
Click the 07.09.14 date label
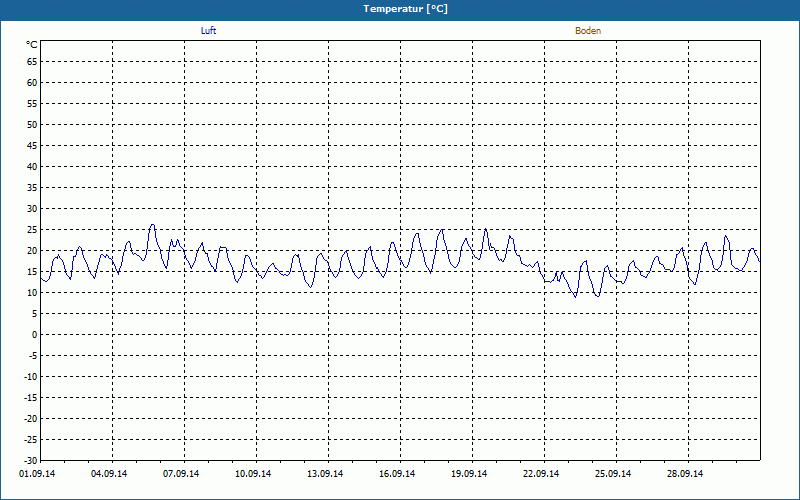[x=181, y=474]
